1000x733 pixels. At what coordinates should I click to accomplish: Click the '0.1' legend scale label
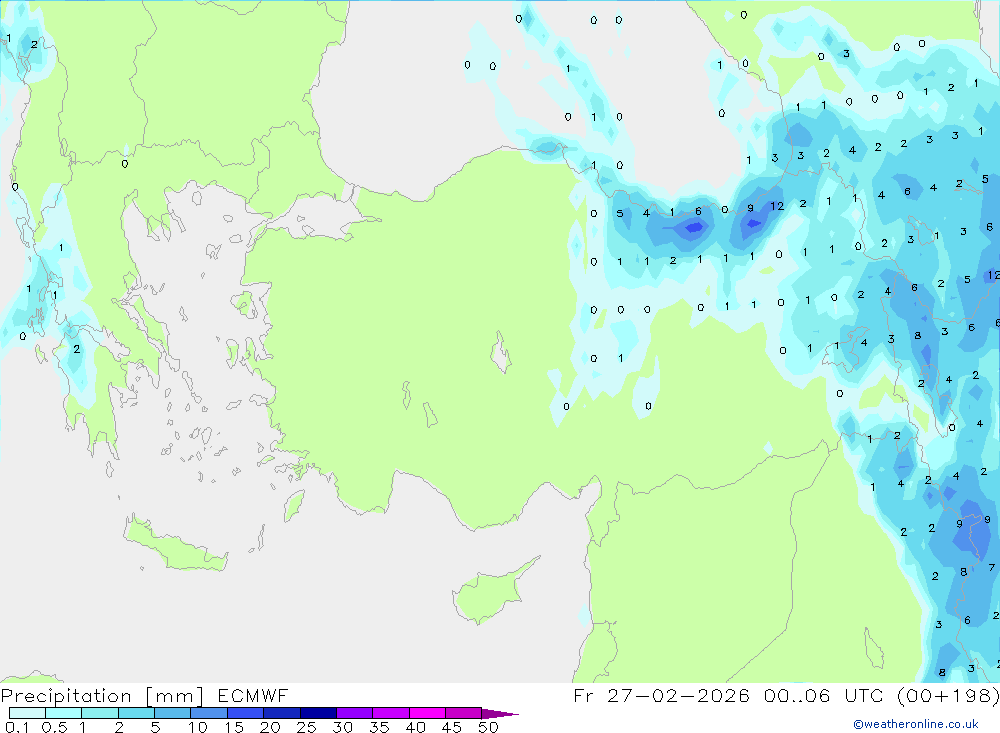pyautogui.click(x=17, y=727)
